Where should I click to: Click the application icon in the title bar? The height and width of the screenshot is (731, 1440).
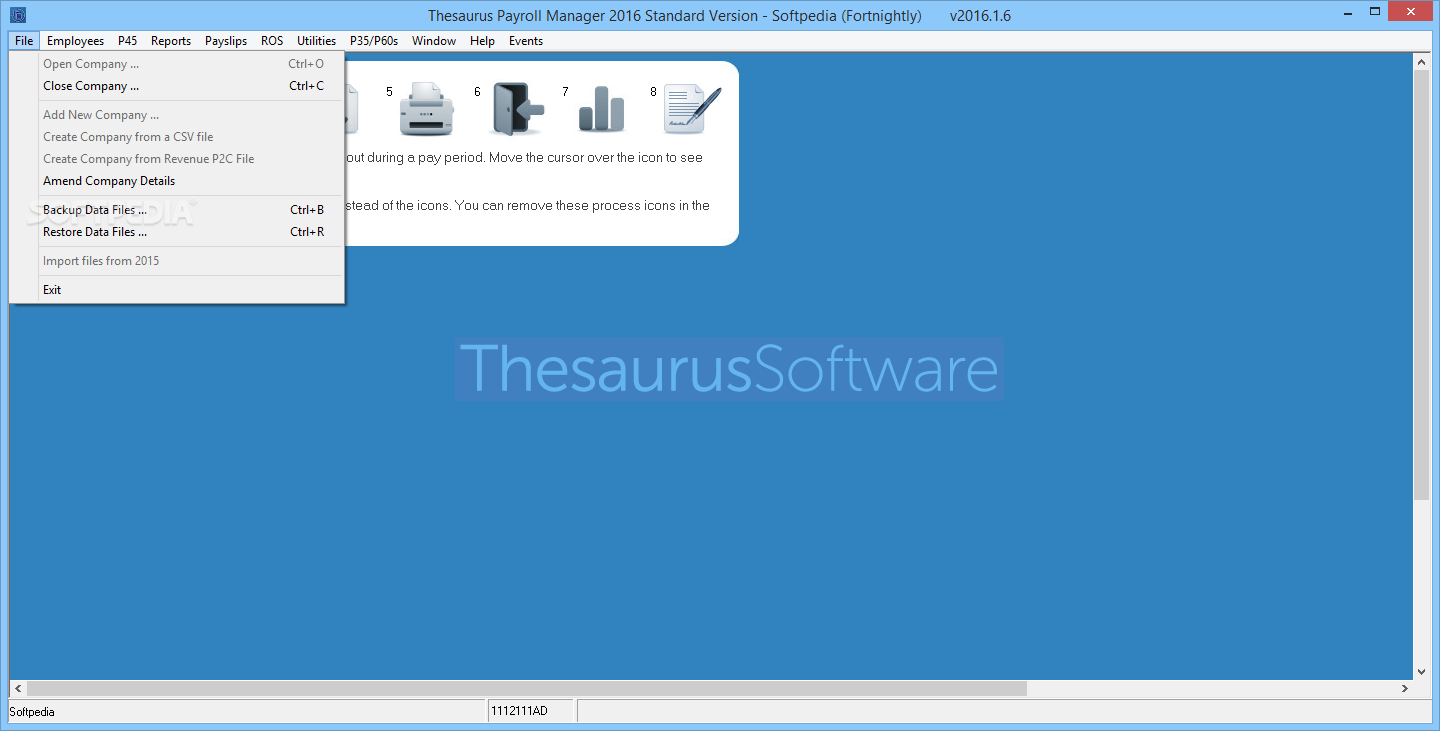pyautogui.click(x=17, y=15)
